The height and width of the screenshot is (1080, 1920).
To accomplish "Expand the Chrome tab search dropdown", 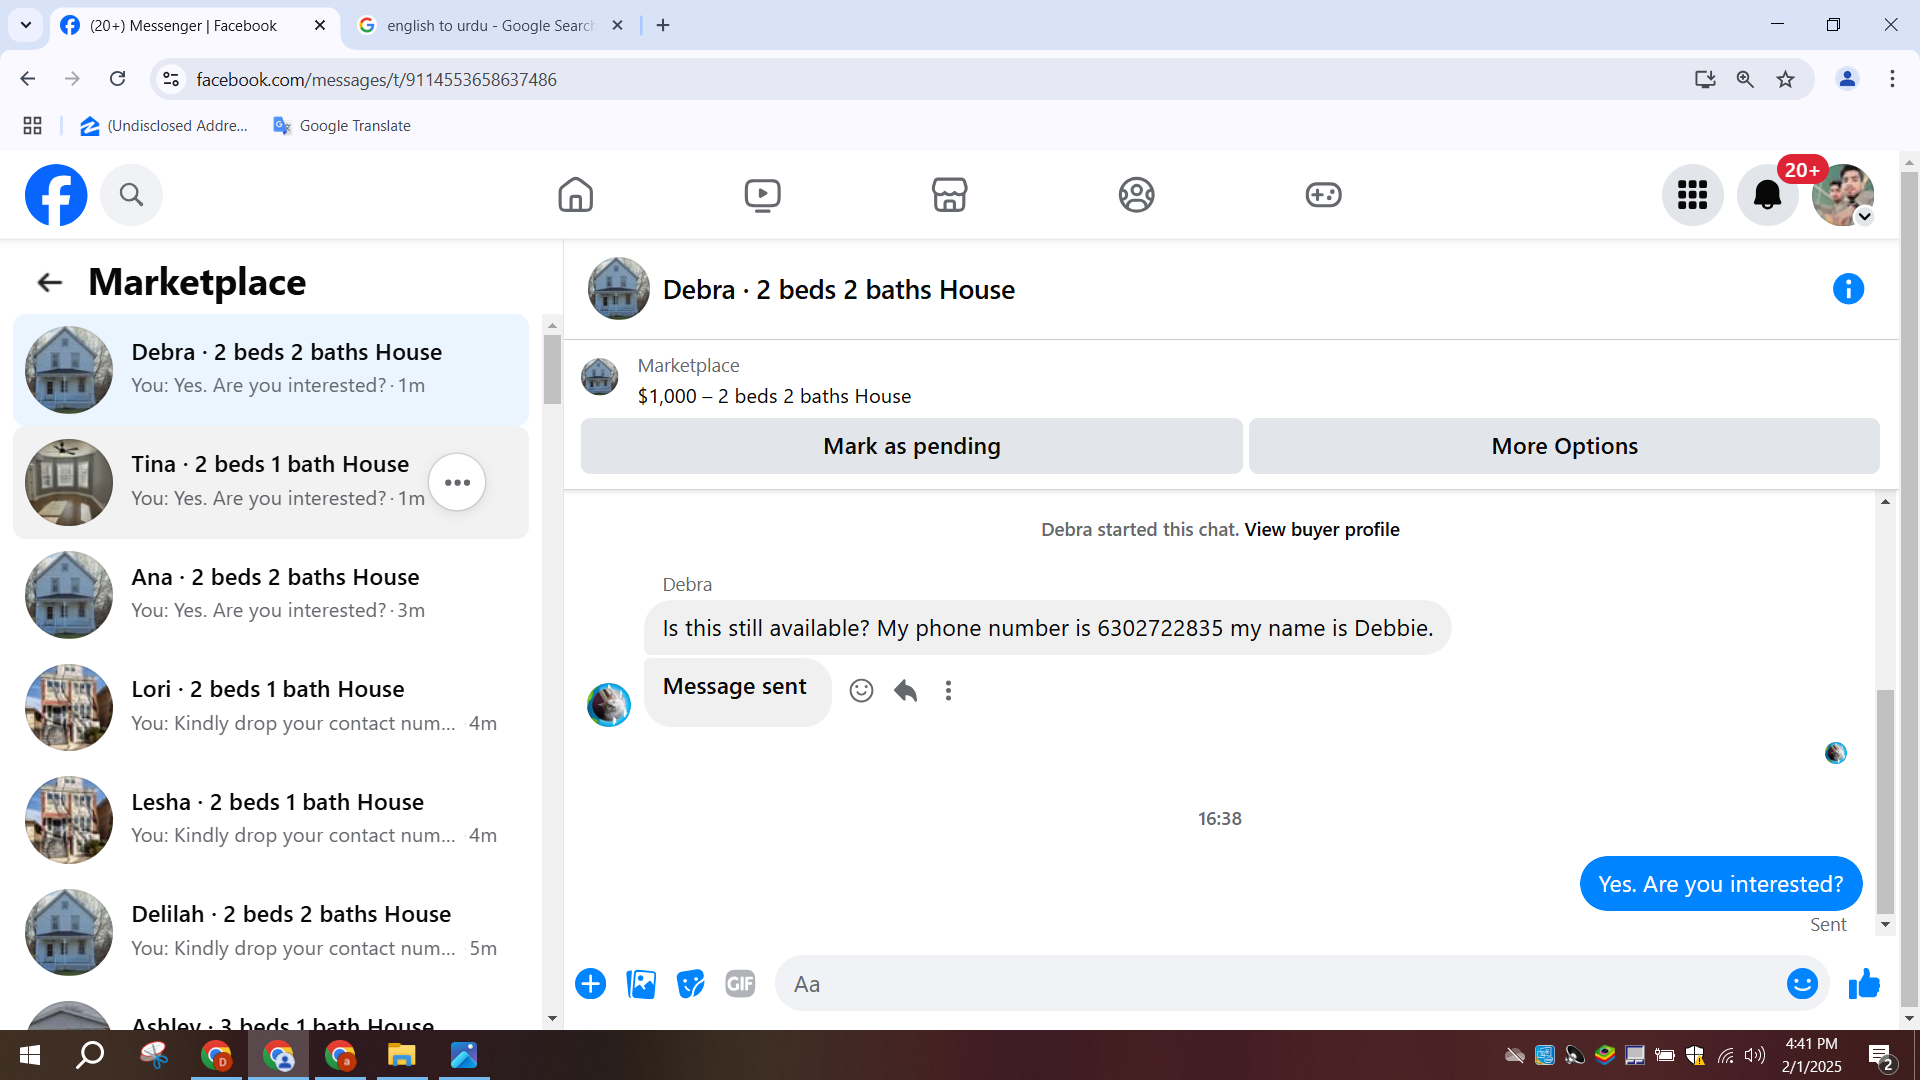I will pos(26,25).
